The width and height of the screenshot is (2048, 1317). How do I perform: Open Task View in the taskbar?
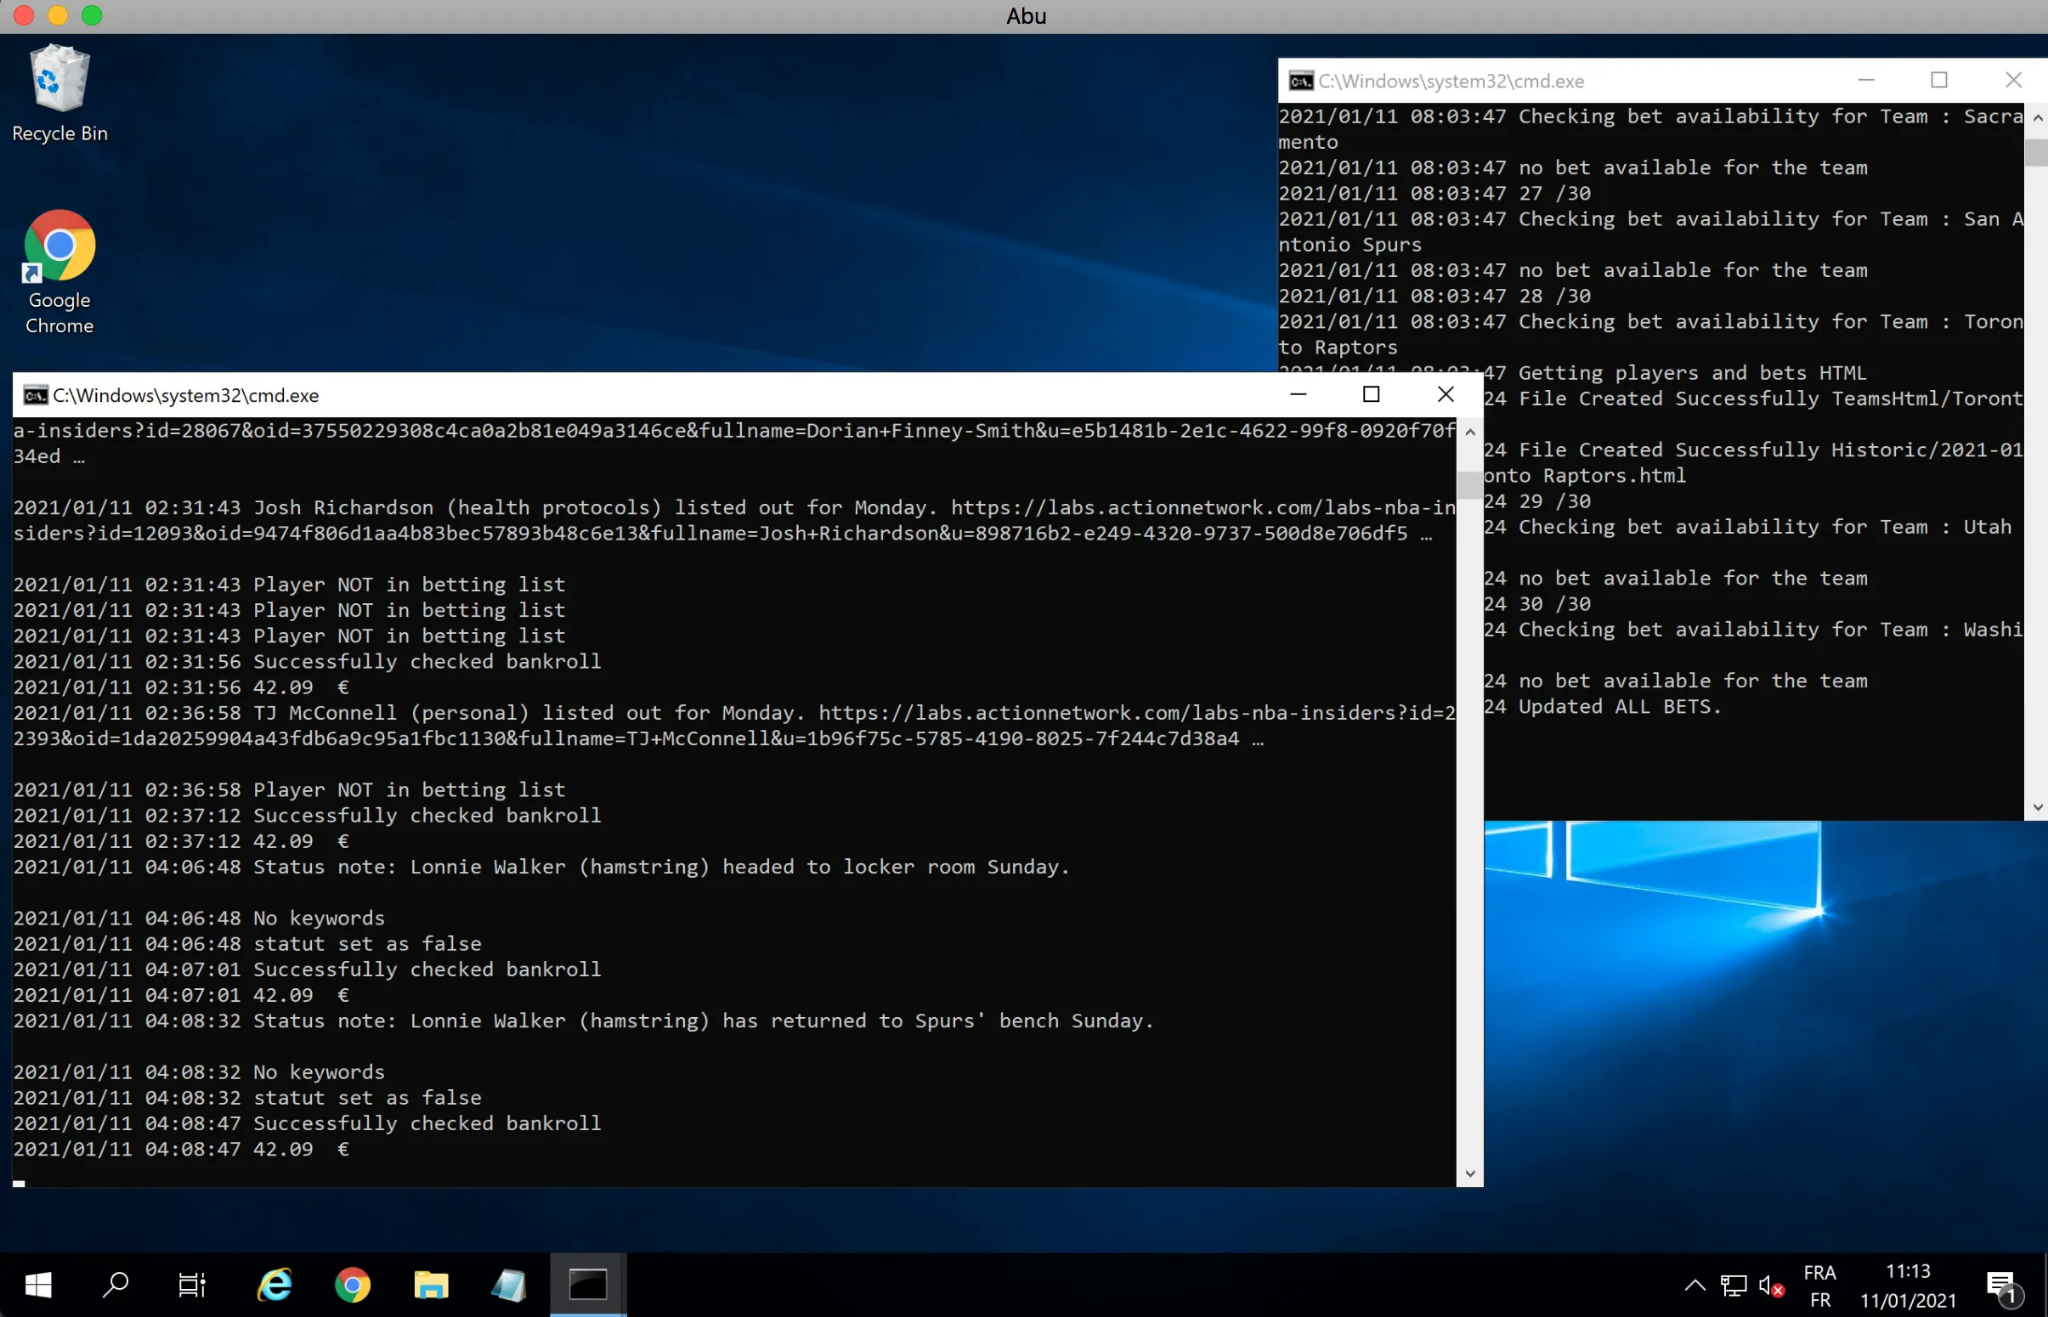click(x=192, y=1285)
